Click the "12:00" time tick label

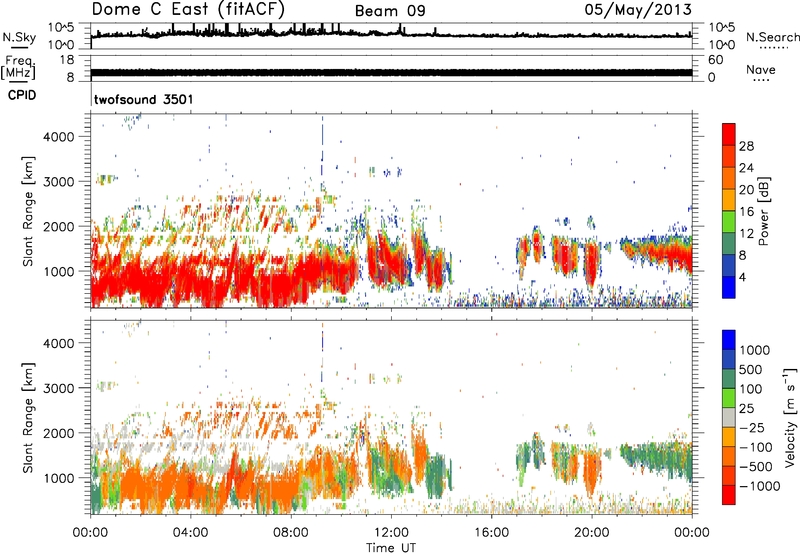(391, 533)
